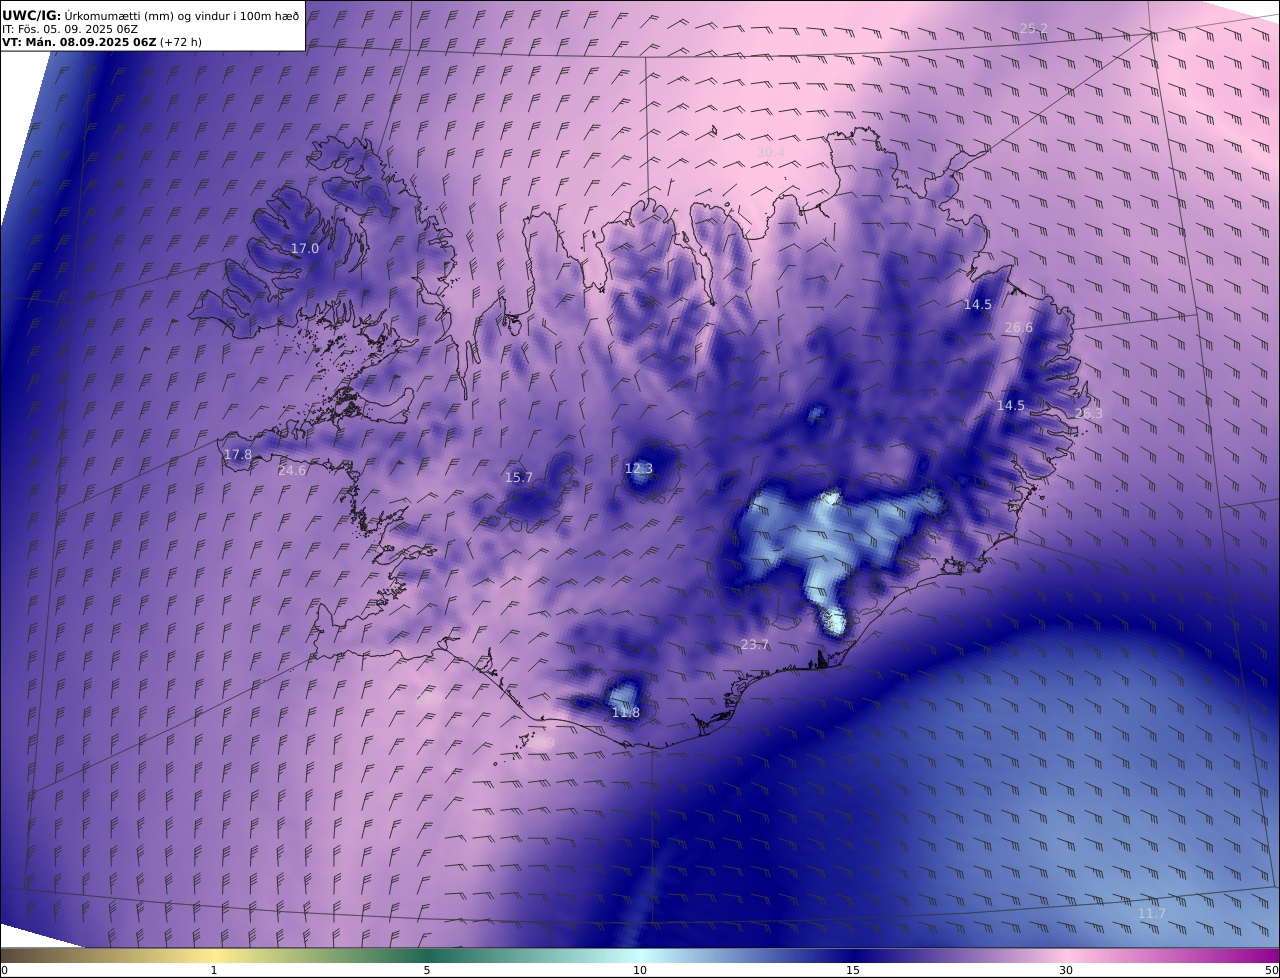Image resolution: width=1280 pixels, height=978 pixels.
Task: Click the colorbar tick label 10
Action: (x=640, y=970)
